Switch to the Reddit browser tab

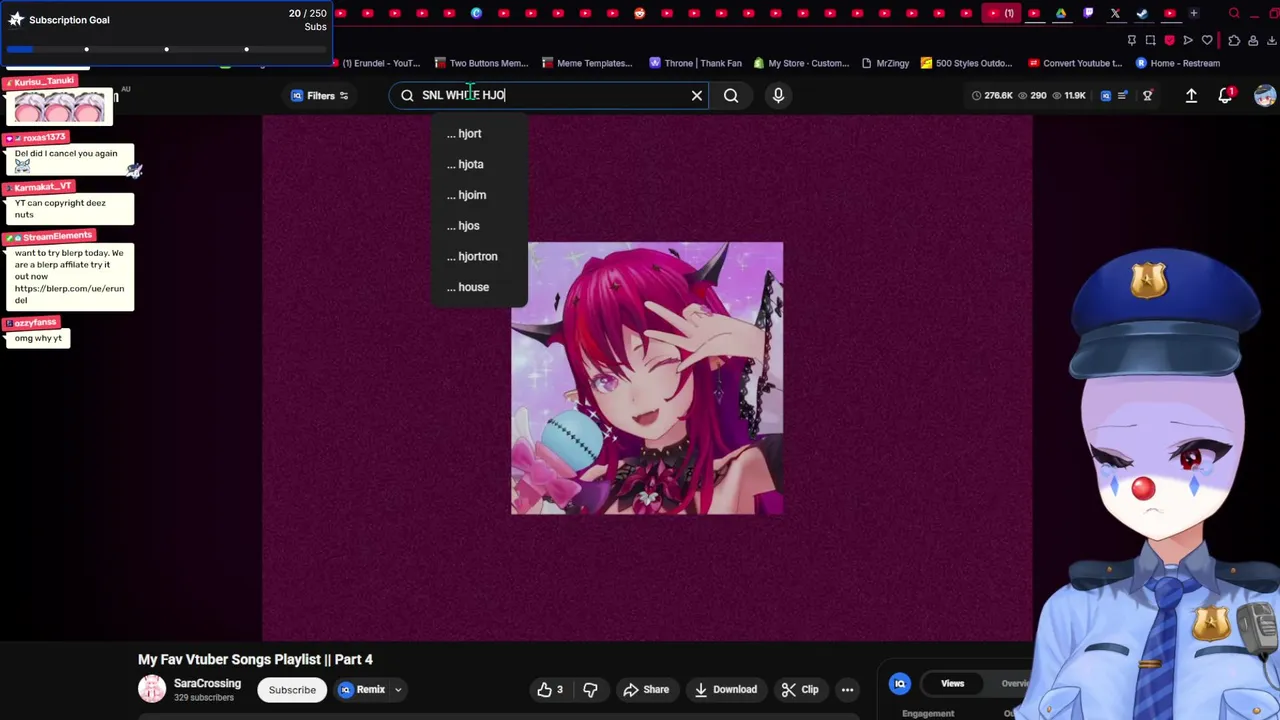pyautogui.click(x=640, y=13)
